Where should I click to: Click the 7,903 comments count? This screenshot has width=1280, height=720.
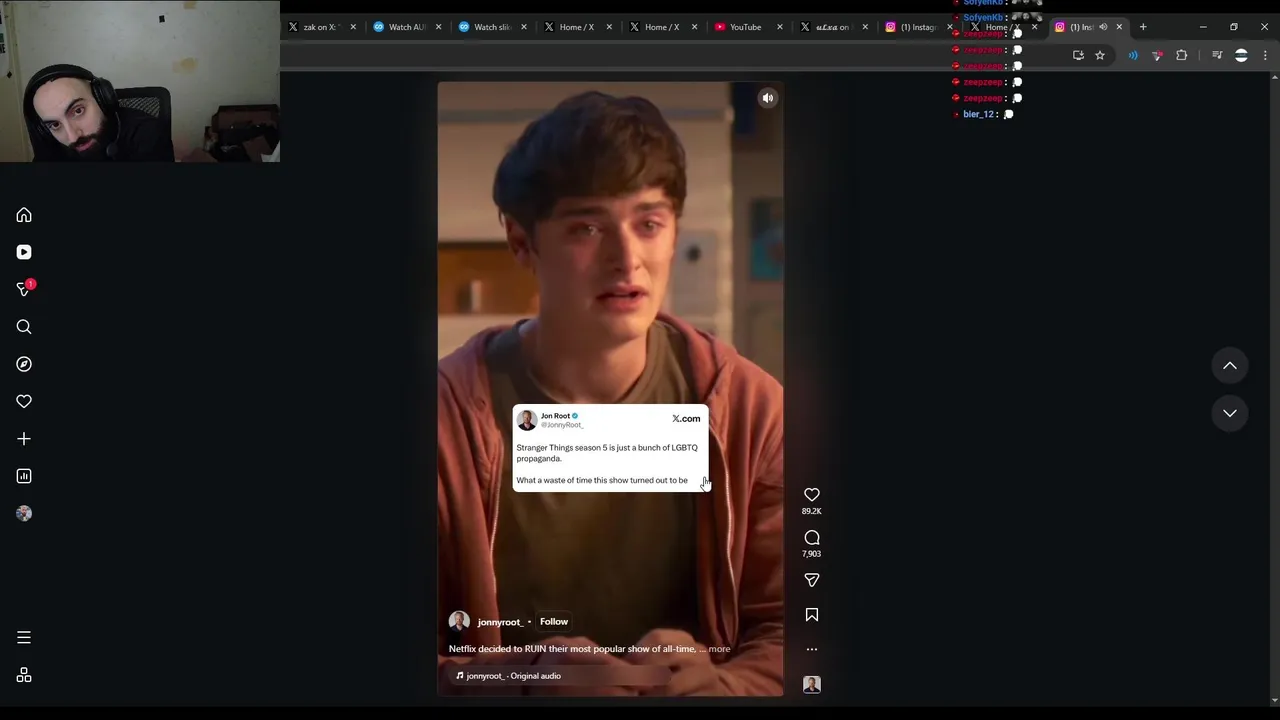(x=812, y=554)
